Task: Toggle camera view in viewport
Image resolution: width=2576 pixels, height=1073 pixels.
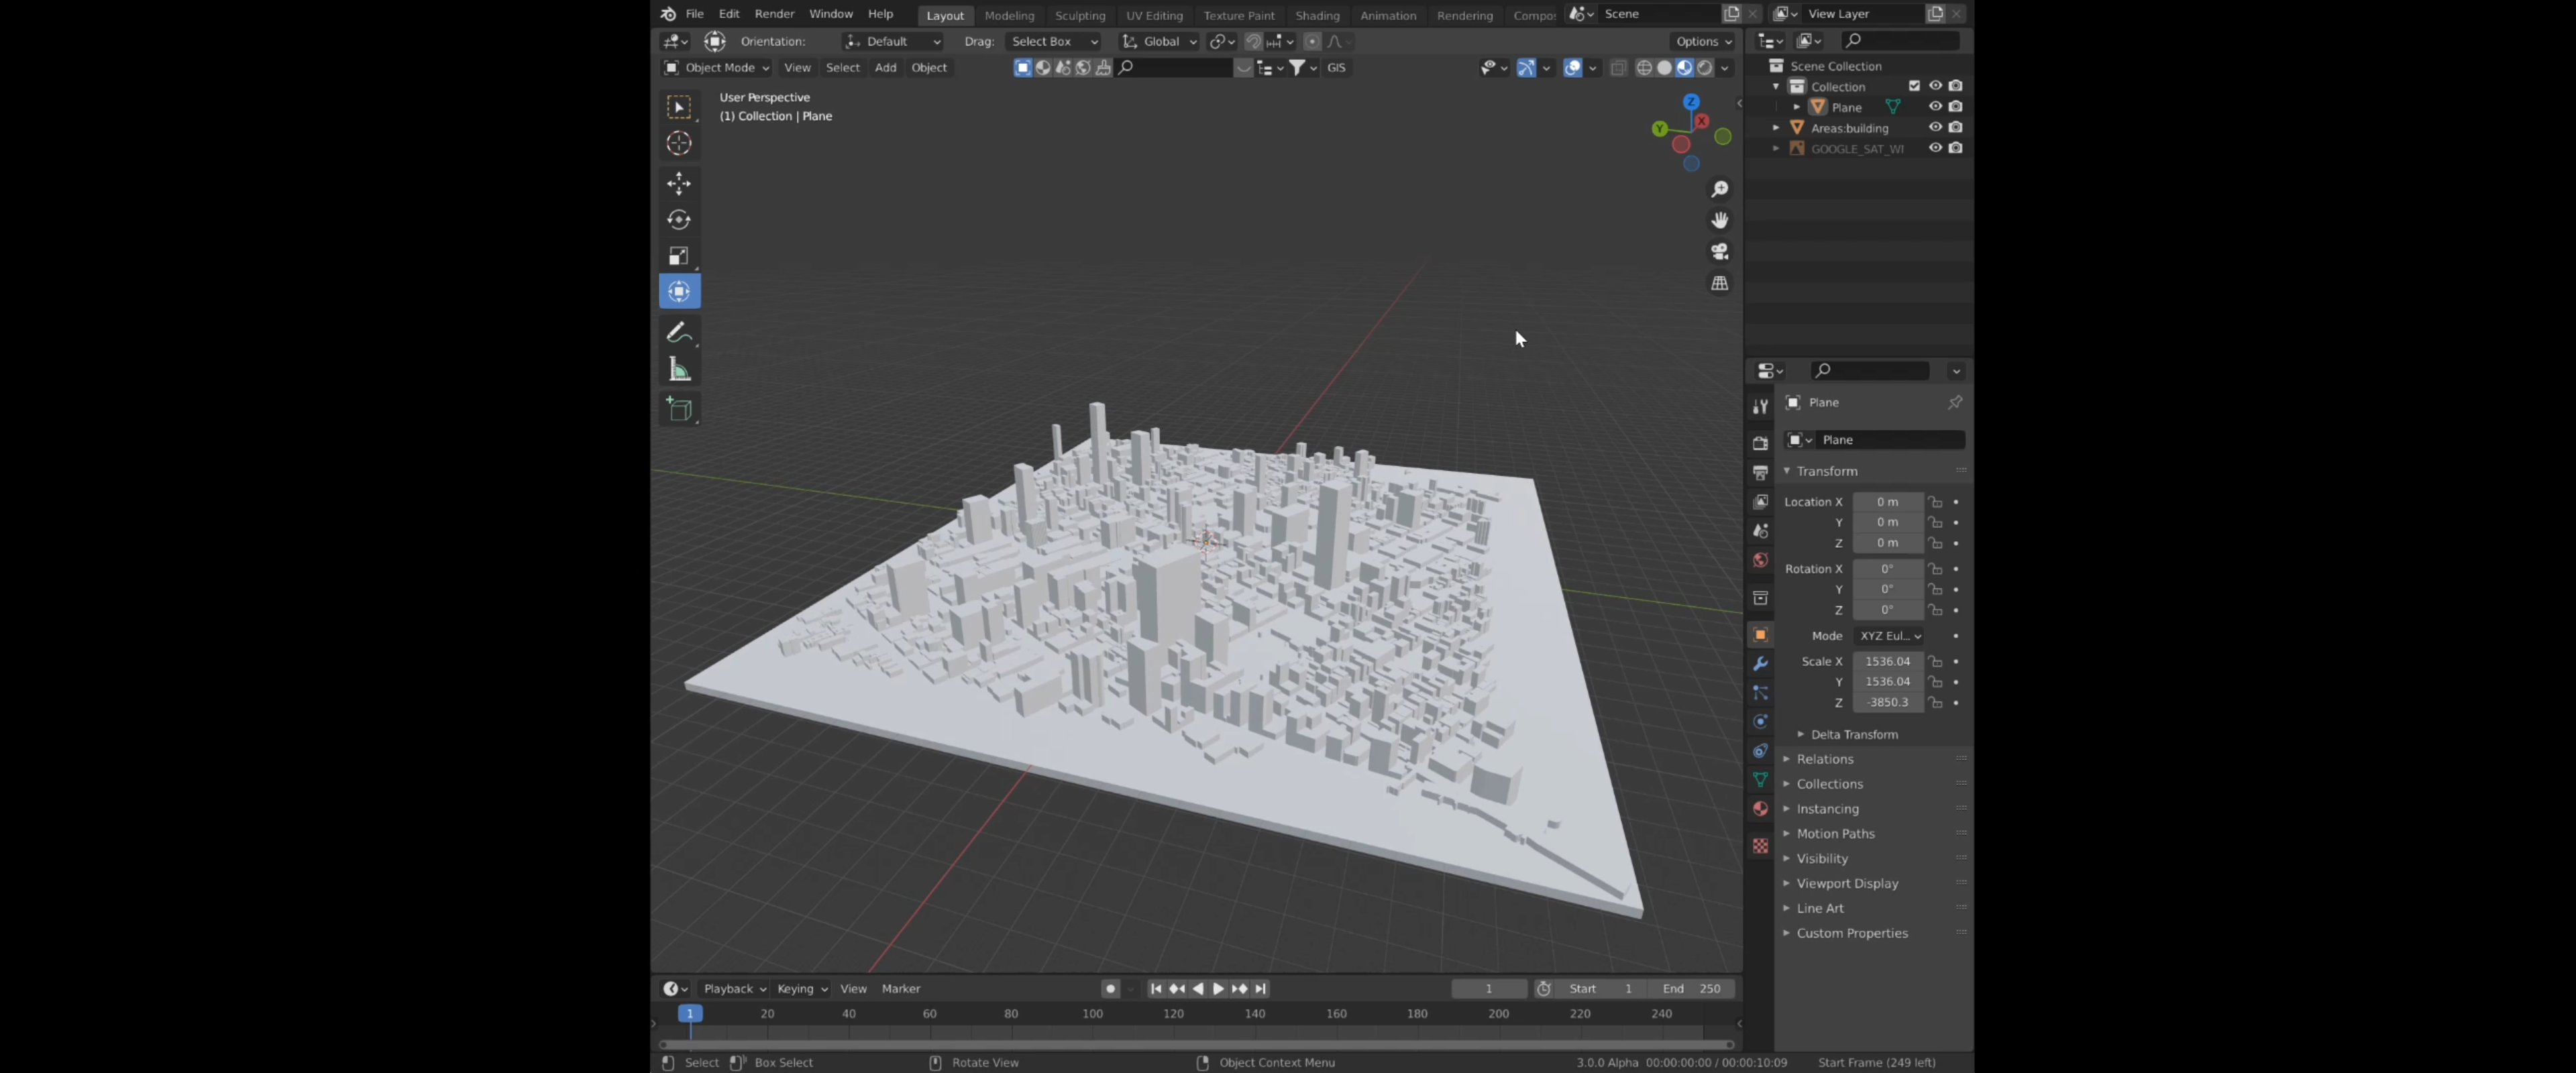Action: [x=1720, y=251]
